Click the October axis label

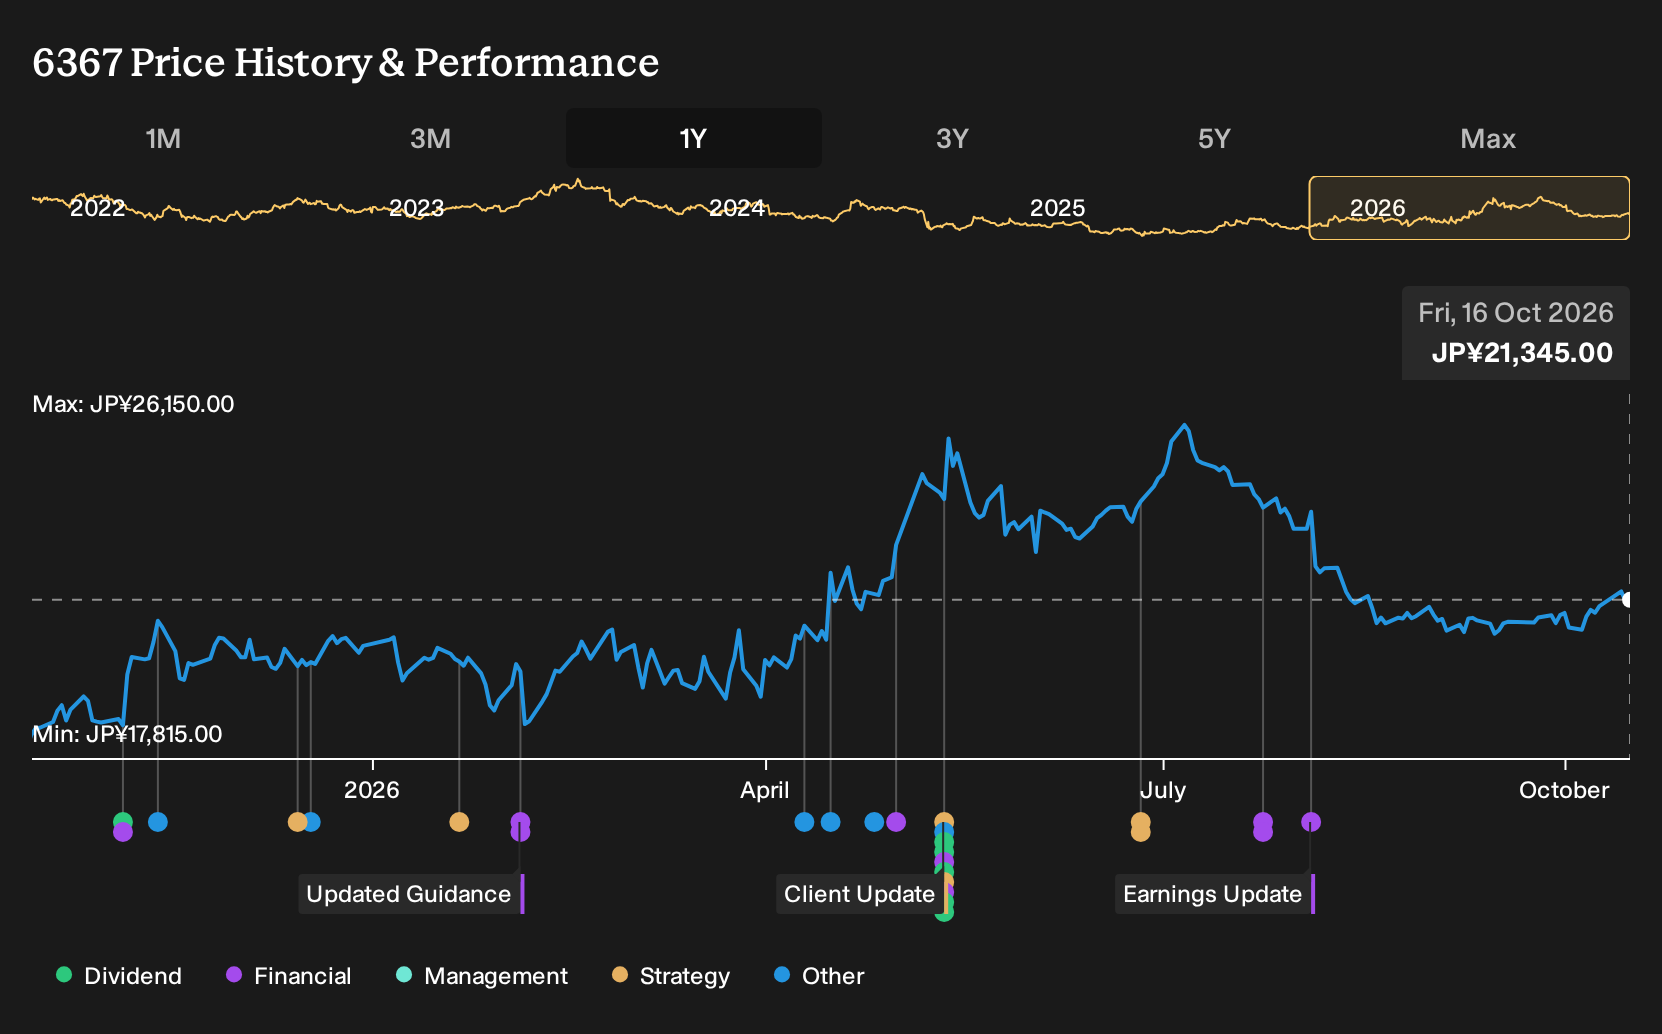1564,790
